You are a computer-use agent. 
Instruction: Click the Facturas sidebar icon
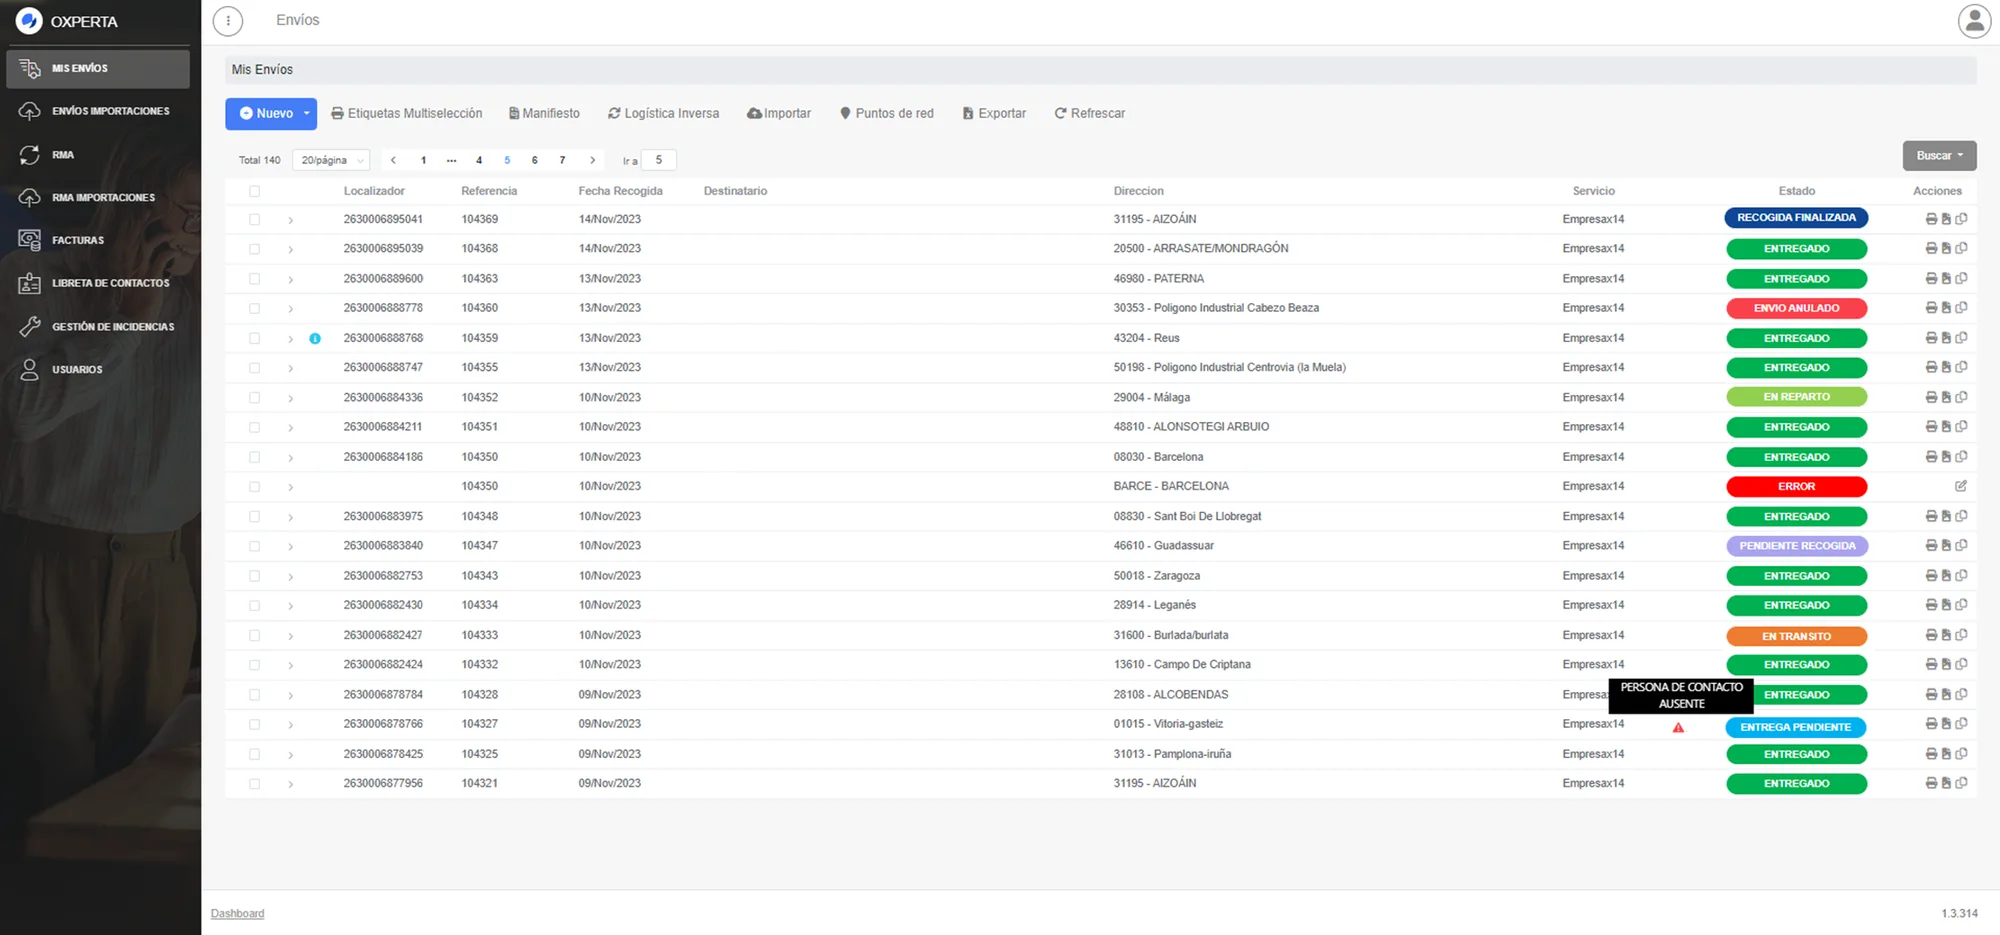(x=30, y=240)
